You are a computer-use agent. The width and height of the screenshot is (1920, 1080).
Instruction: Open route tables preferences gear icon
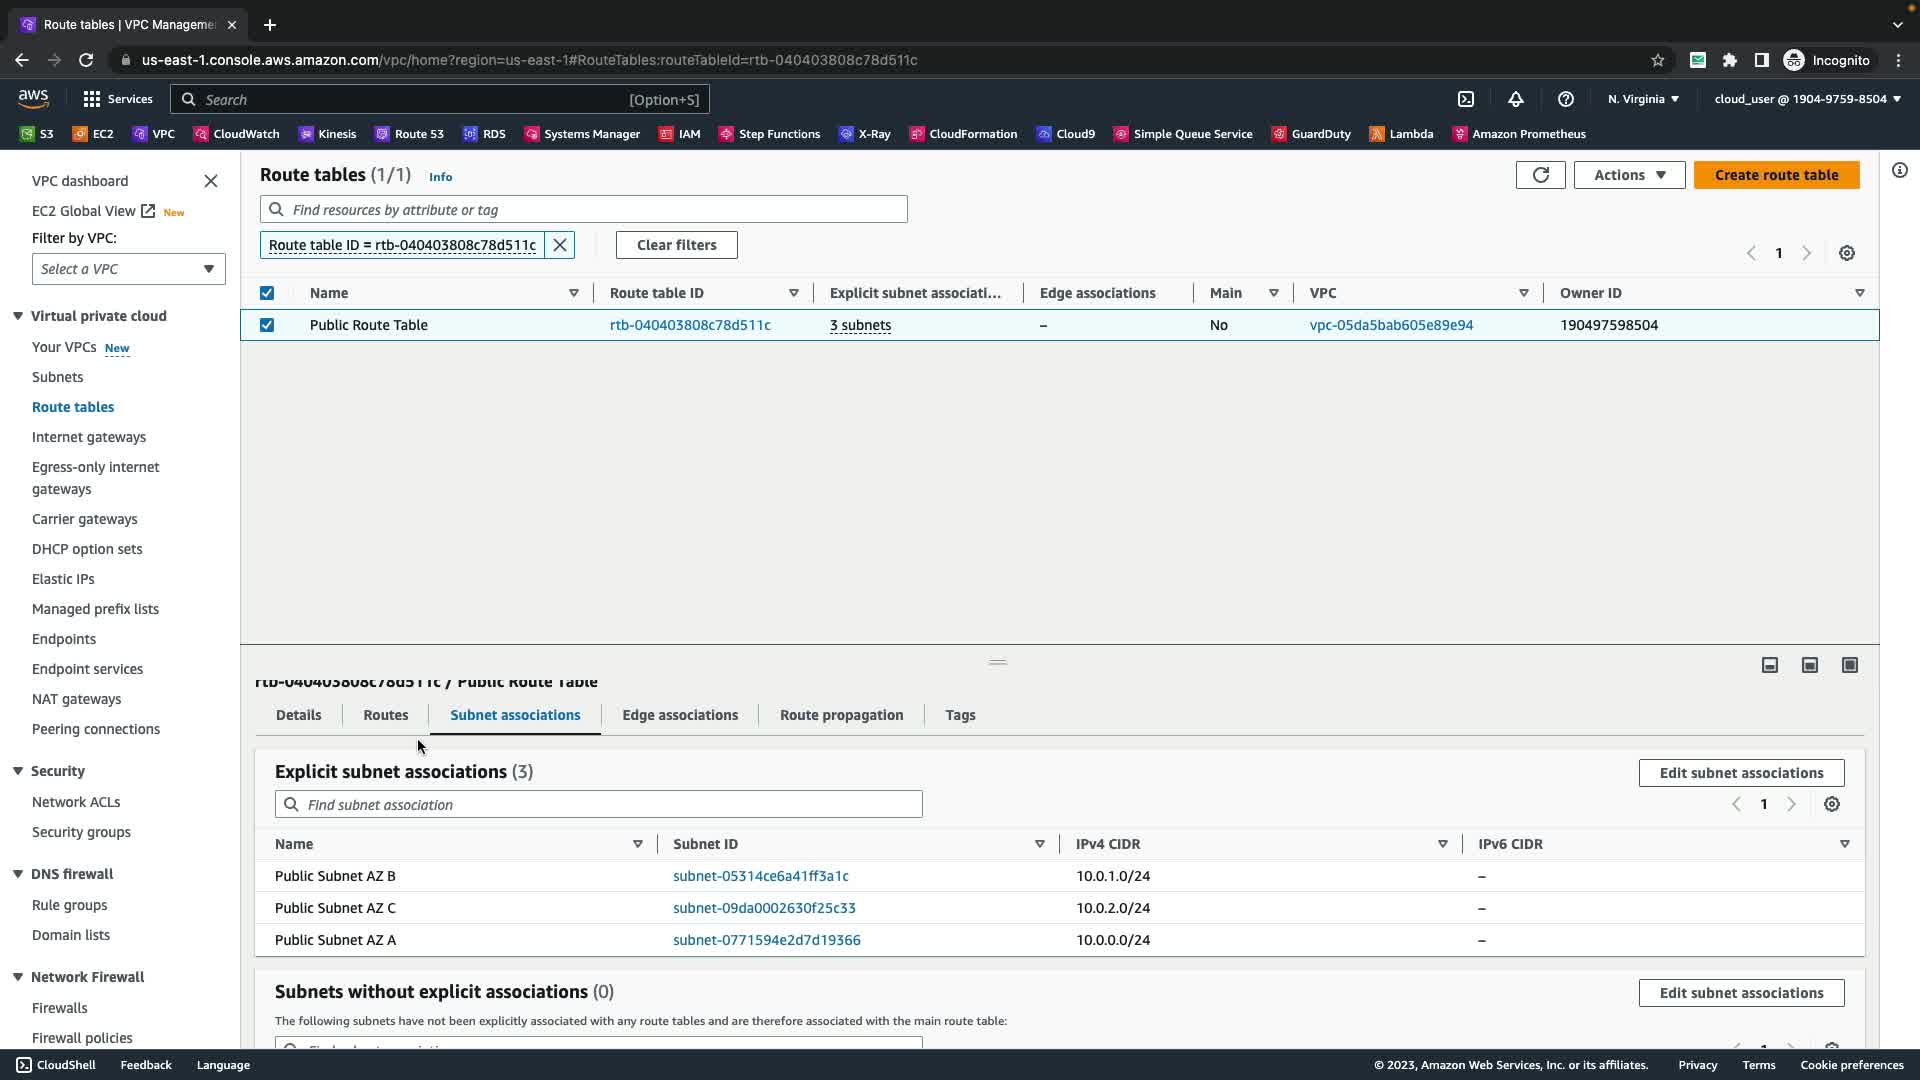[1847, 253]
